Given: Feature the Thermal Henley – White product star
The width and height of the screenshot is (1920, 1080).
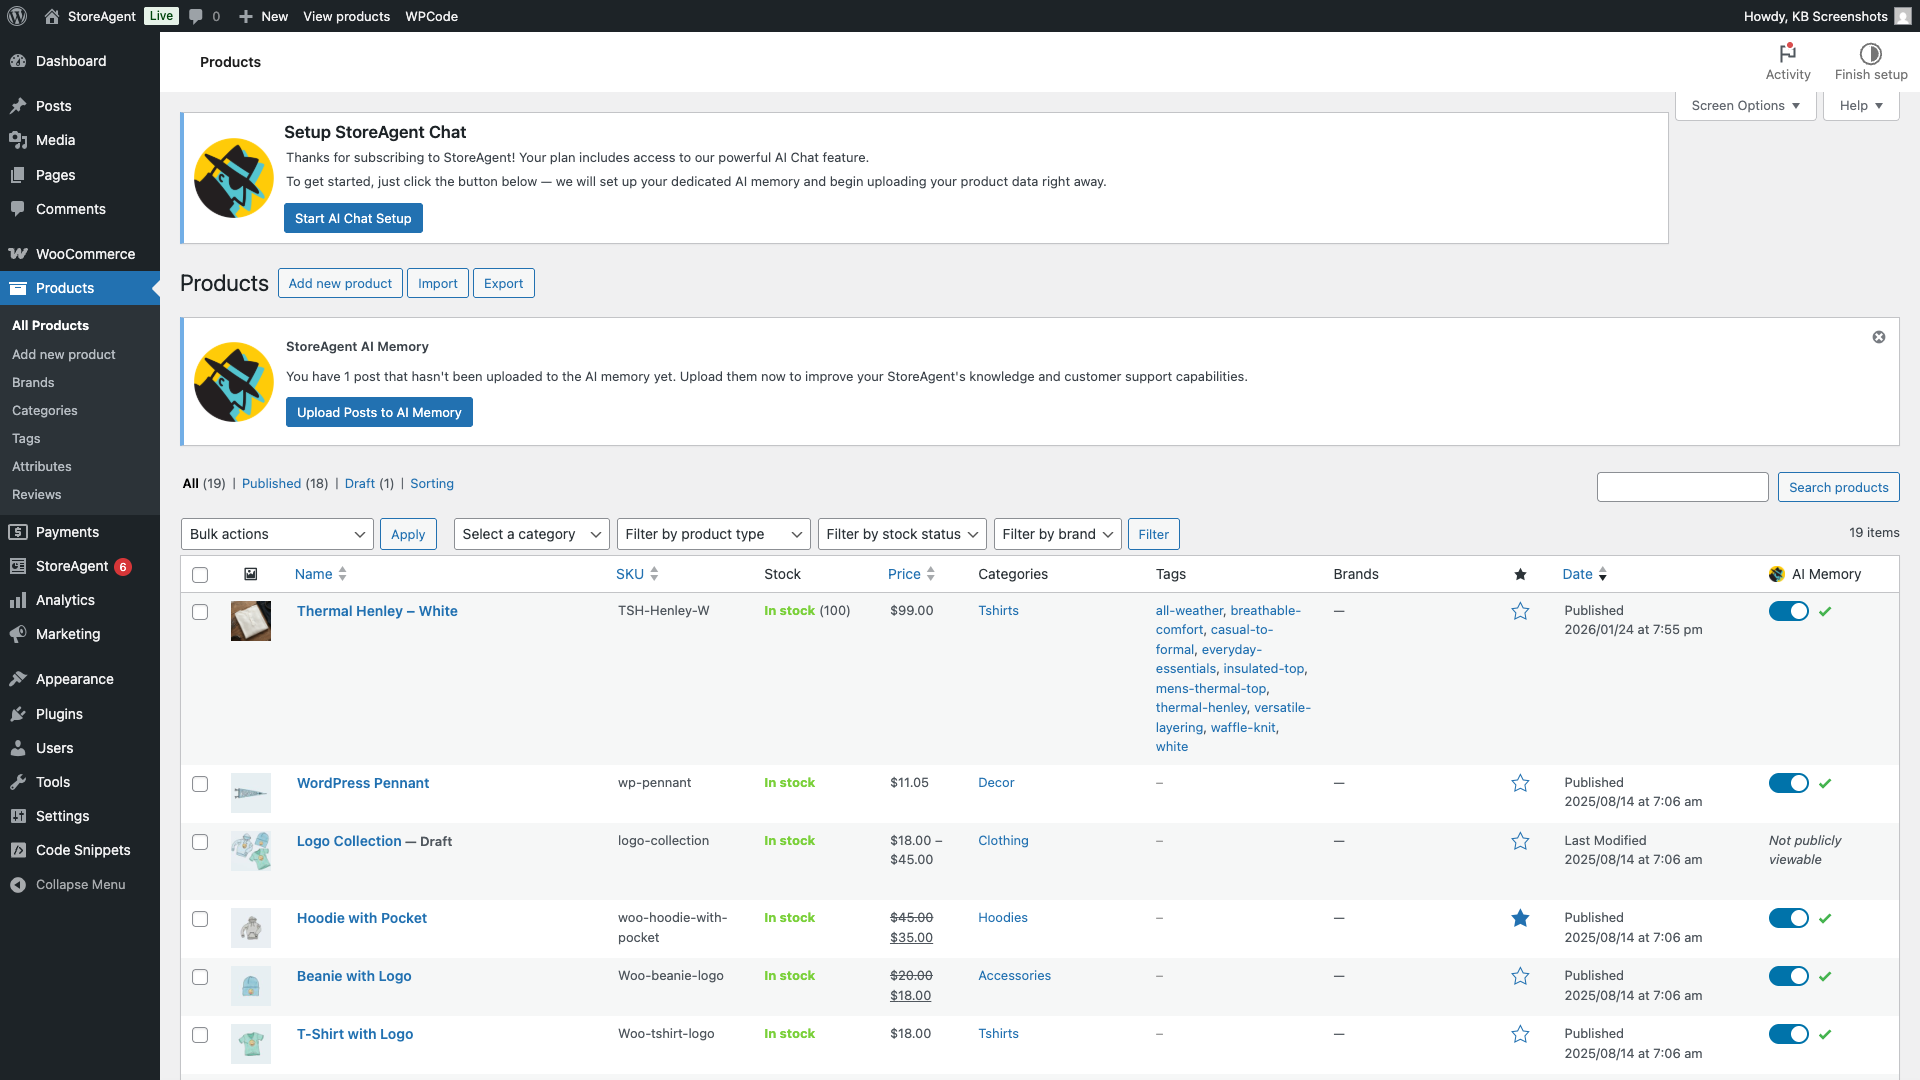Looking at the screenshot, I should (1520, 611).
